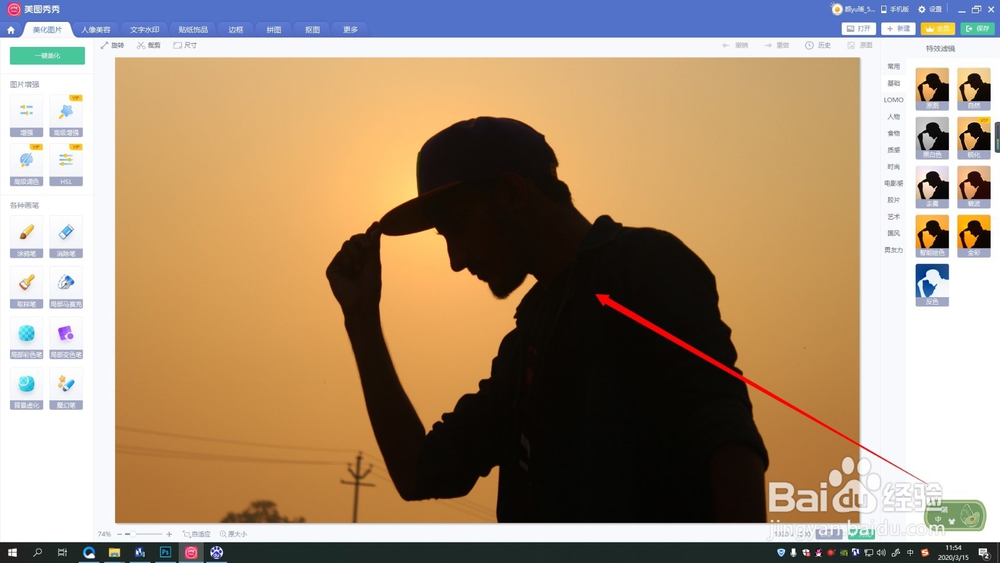Switch to the 美化图片 tab
The image size is (1000, 563).
[47, 29]
